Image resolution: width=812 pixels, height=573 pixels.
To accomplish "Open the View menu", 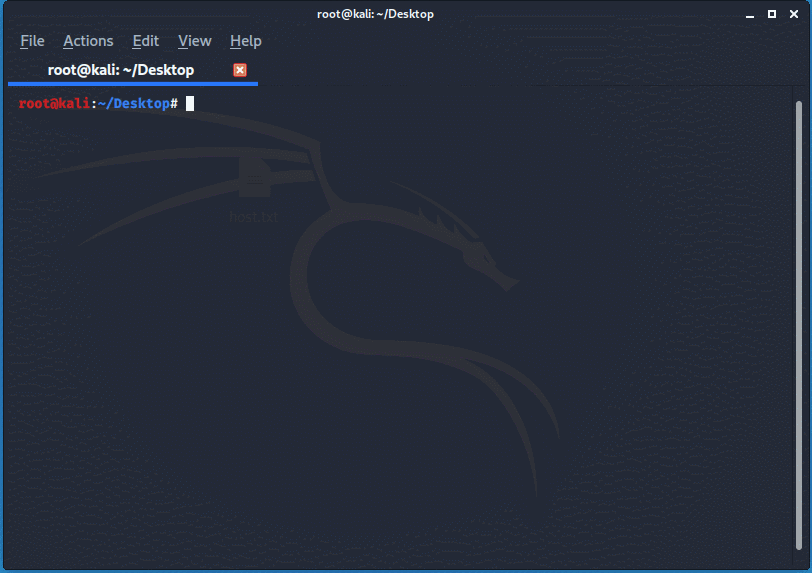I will tap(195, 41).
